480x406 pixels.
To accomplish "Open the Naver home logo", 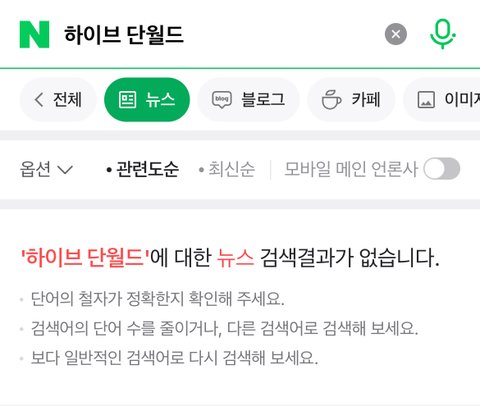I will point(34,34).
